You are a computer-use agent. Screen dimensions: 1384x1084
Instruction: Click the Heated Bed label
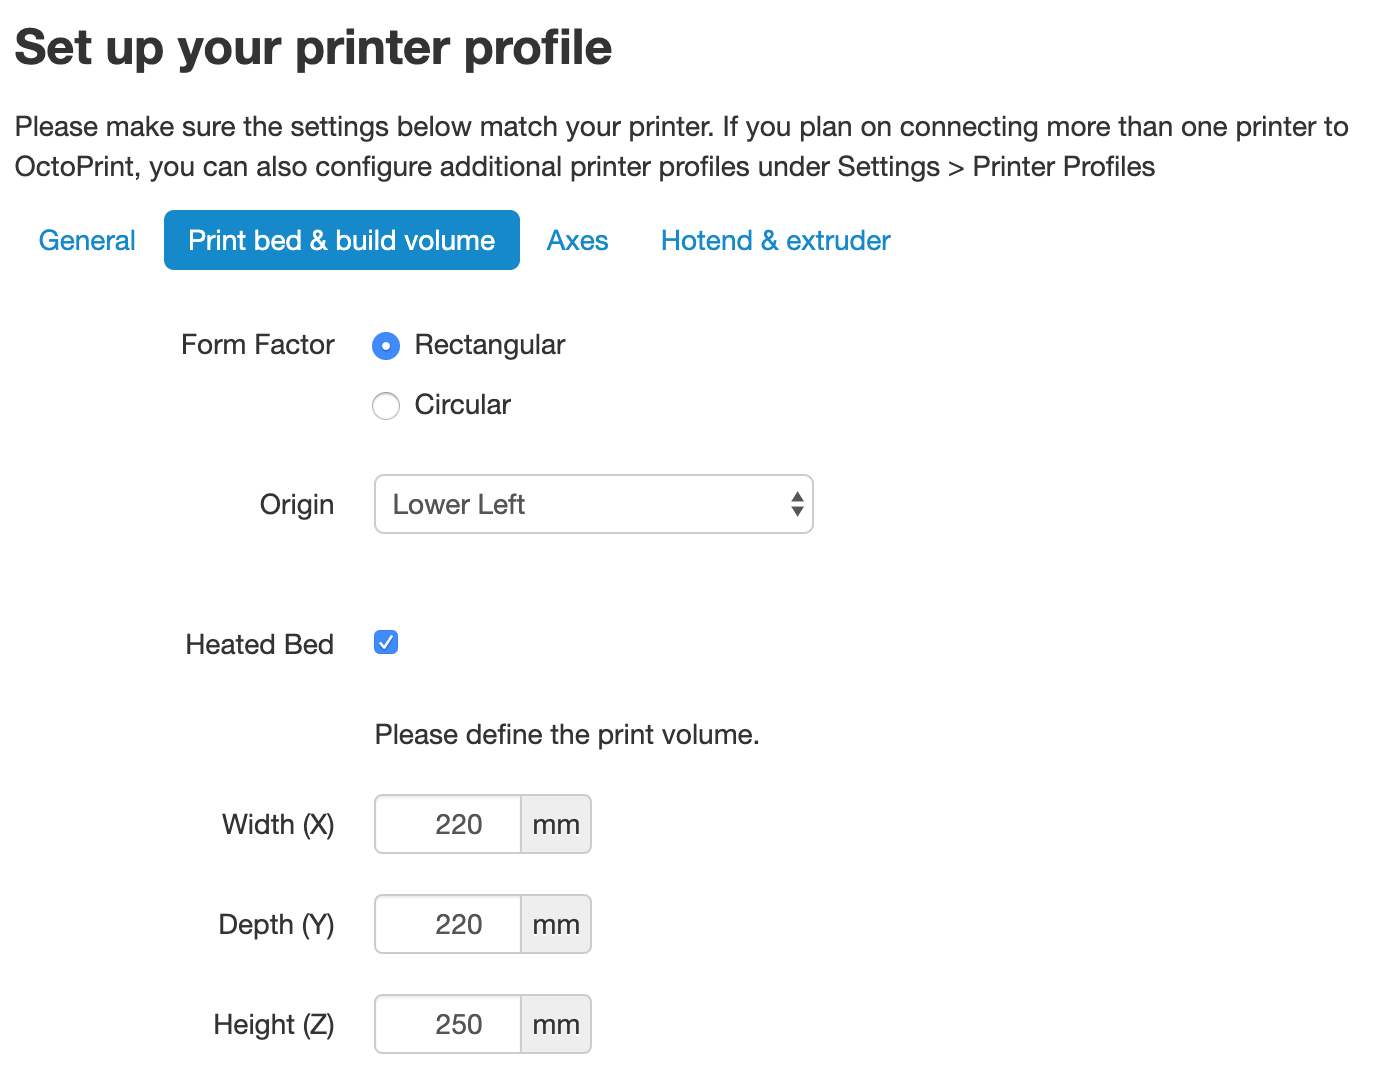[259, 644]
